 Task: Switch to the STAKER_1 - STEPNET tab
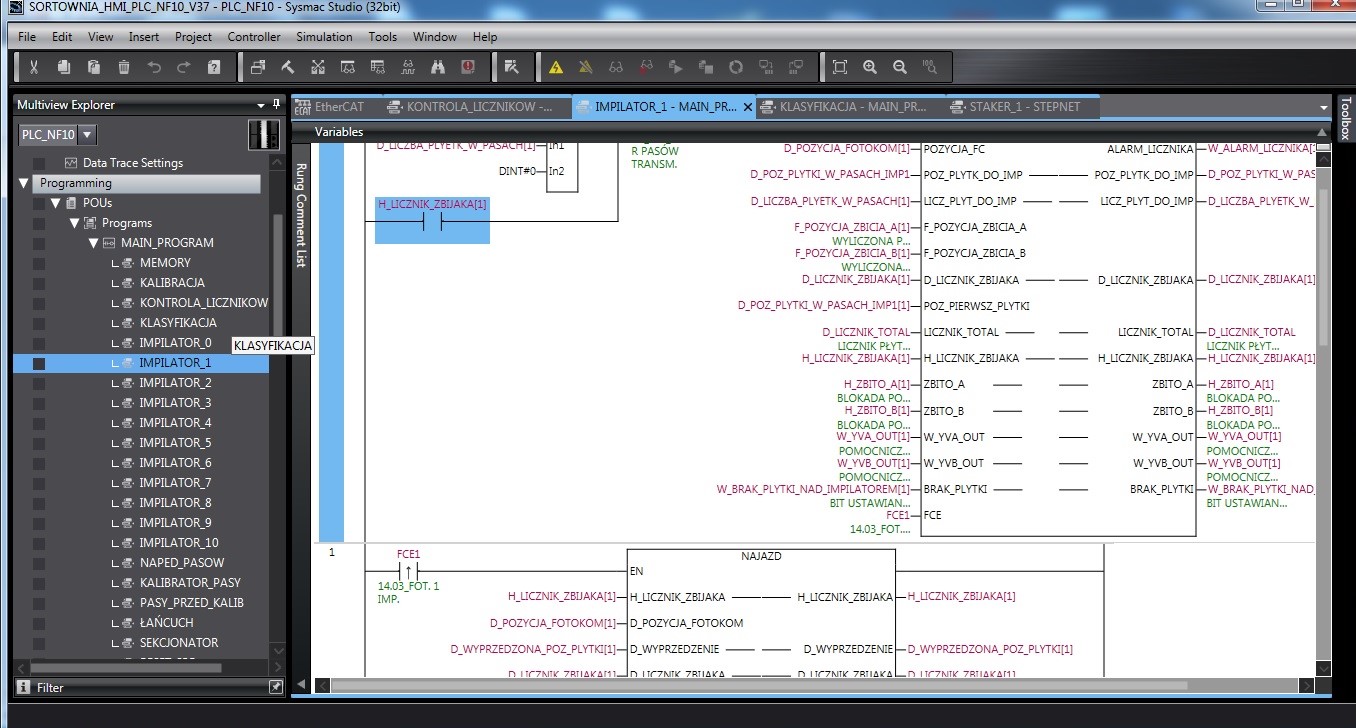[x=1024, y=106]
